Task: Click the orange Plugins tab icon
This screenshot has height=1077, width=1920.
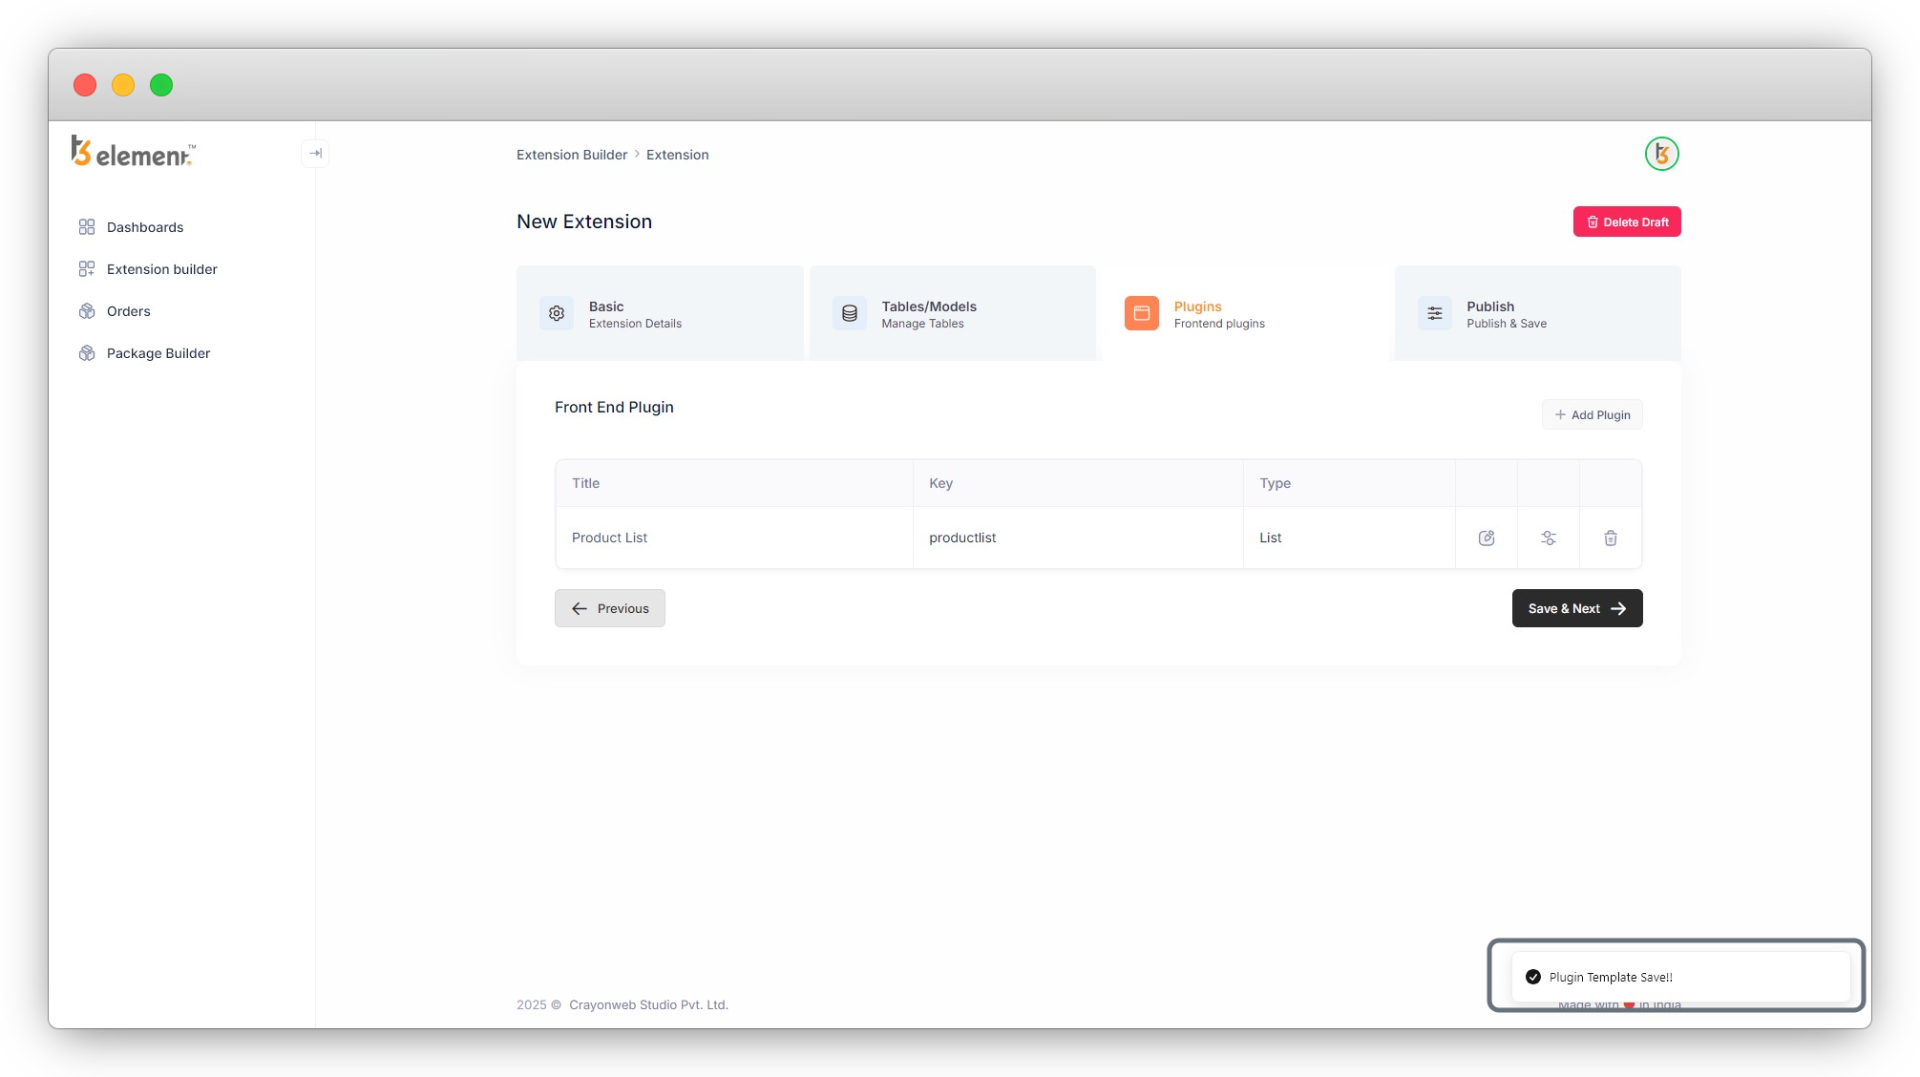Action: point(1141,313)
